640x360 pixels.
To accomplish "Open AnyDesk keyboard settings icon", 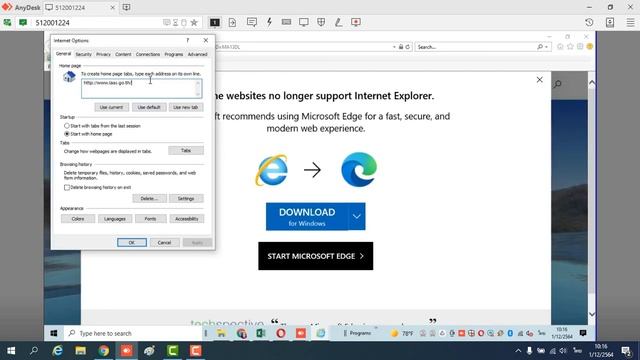I will [287, 22].
